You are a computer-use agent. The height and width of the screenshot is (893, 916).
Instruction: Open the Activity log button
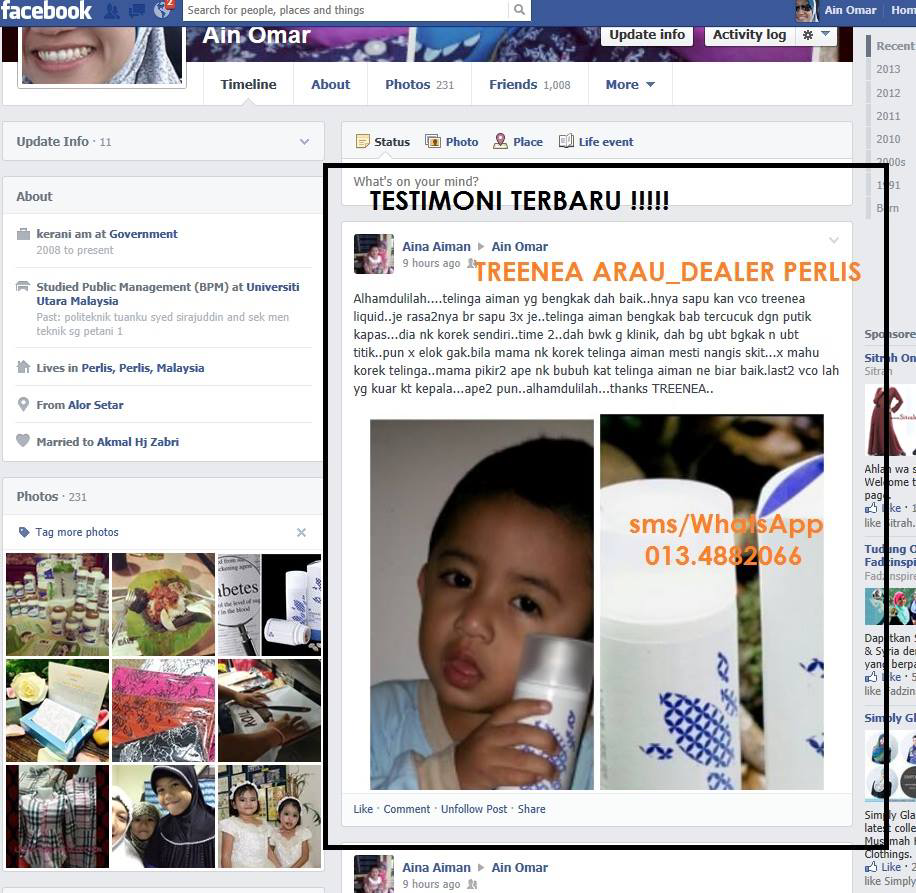[x=750, y=35]
